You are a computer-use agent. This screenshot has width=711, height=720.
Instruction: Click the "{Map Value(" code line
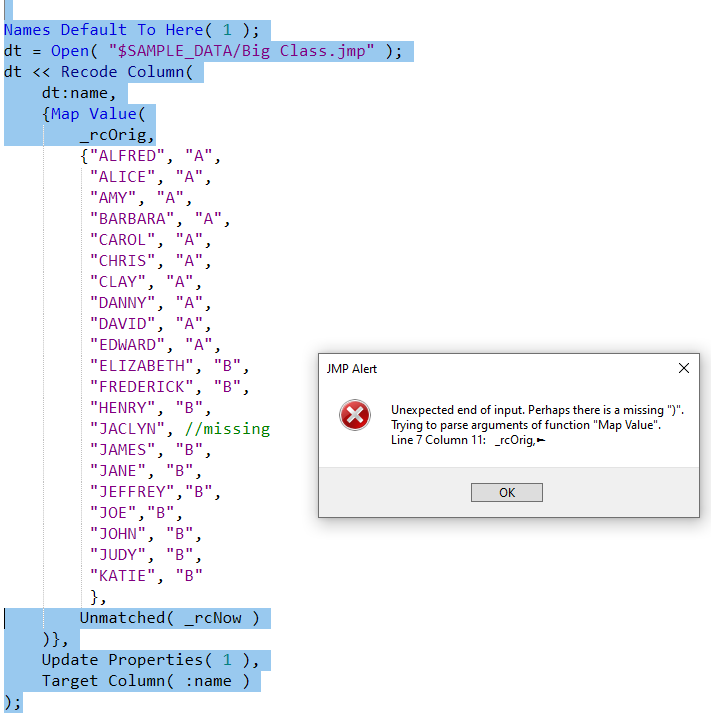94,114
